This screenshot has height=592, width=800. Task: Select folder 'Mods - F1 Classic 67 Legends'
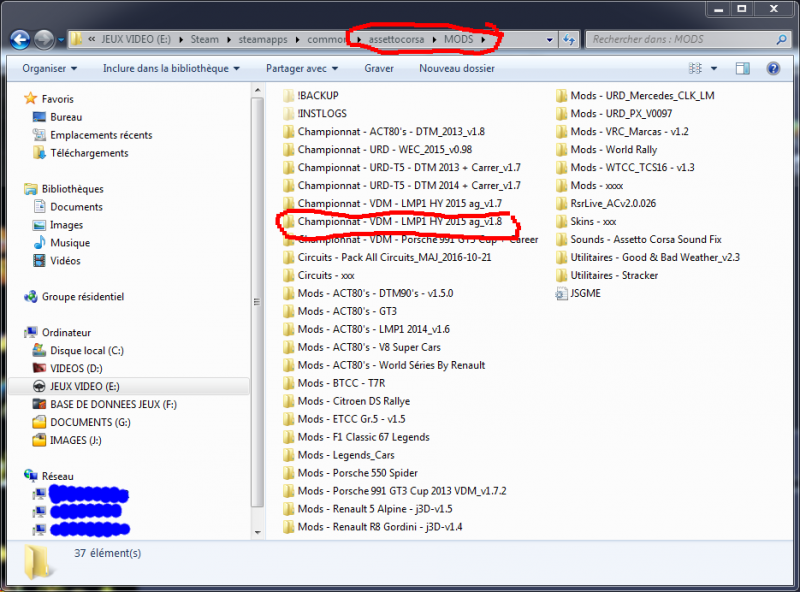363,437
